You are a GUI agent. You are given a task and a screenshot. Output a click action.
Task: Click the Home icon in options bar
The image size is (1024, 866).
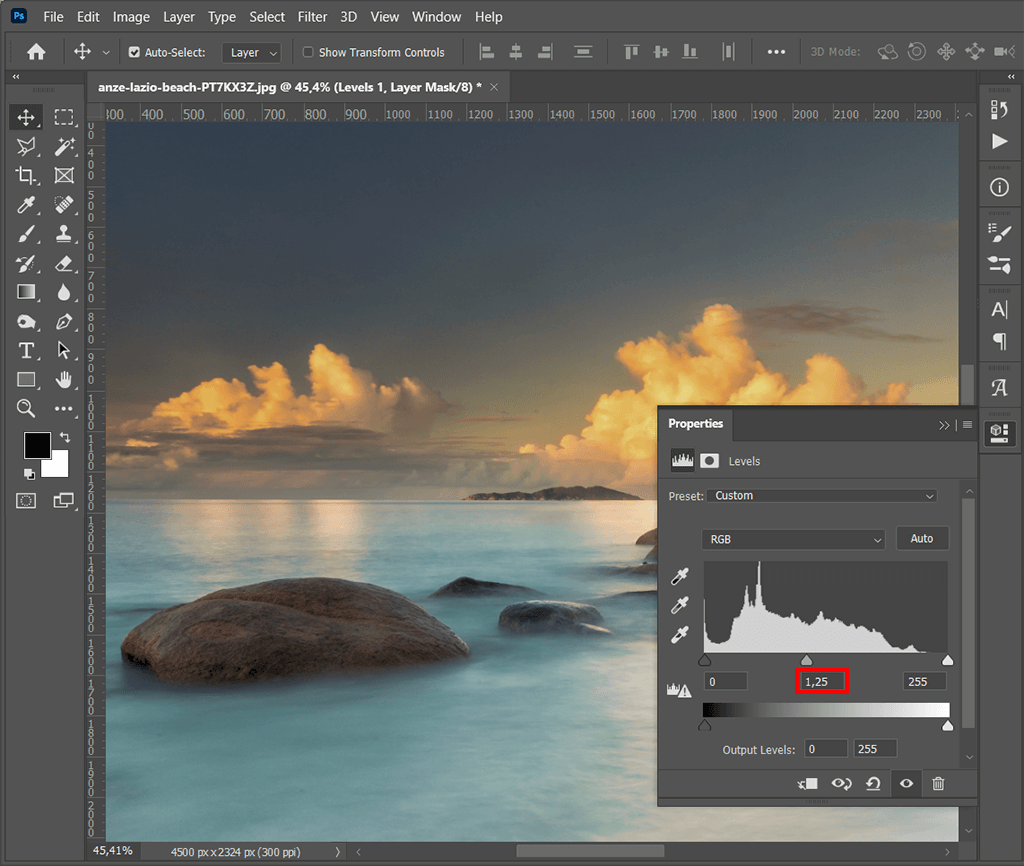click(x=37, y=52)
